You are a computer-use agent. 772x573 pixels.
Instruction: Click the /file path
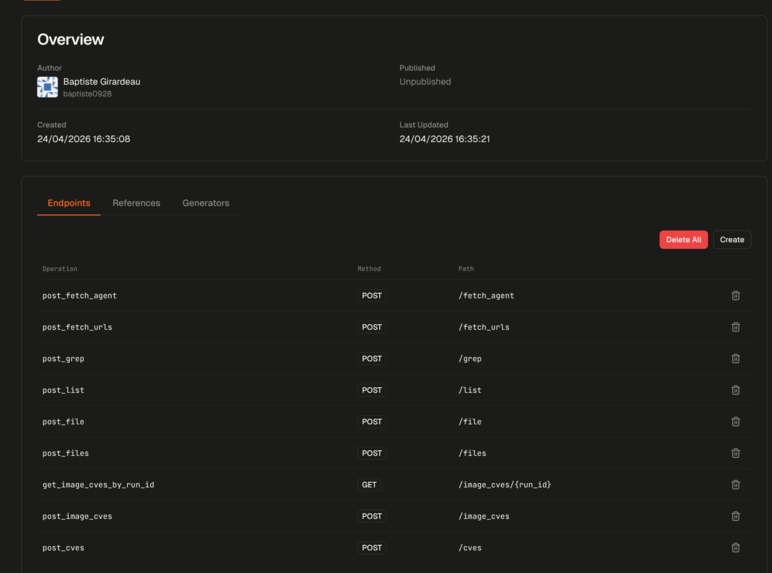click(470, 422)
